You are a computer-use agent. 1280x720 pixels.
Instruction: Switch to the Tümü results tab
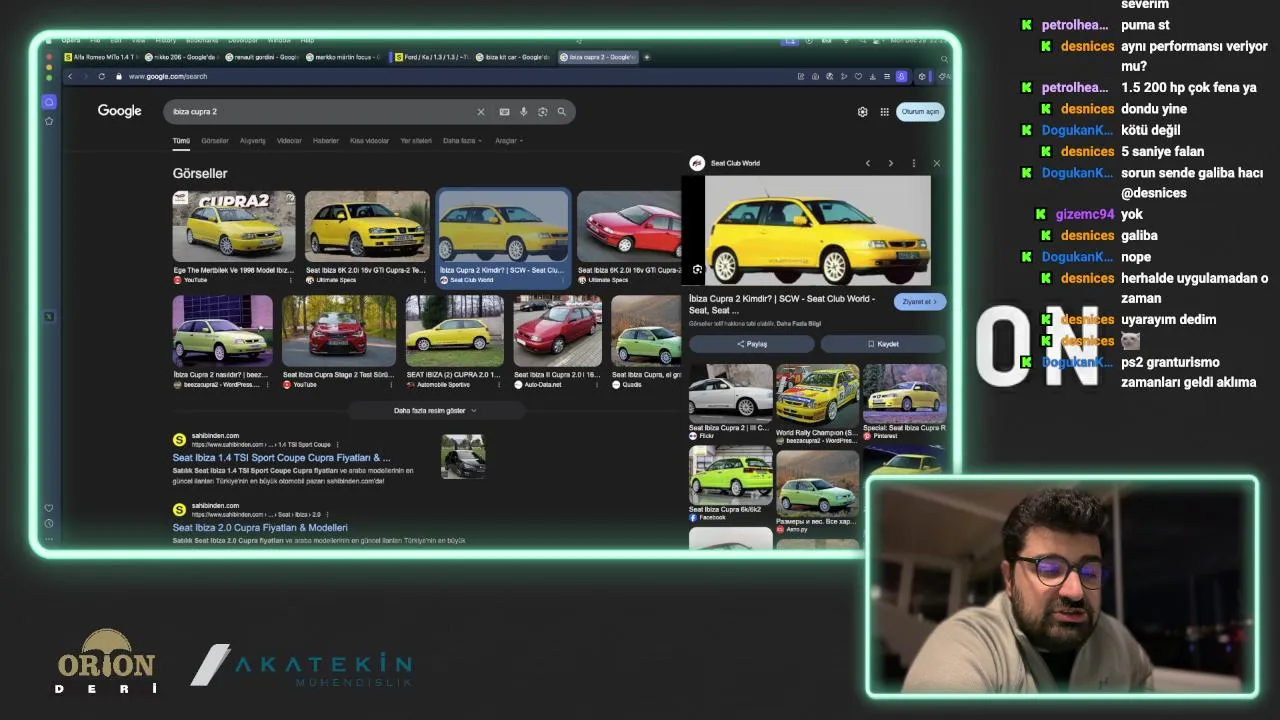click(181, 141)
